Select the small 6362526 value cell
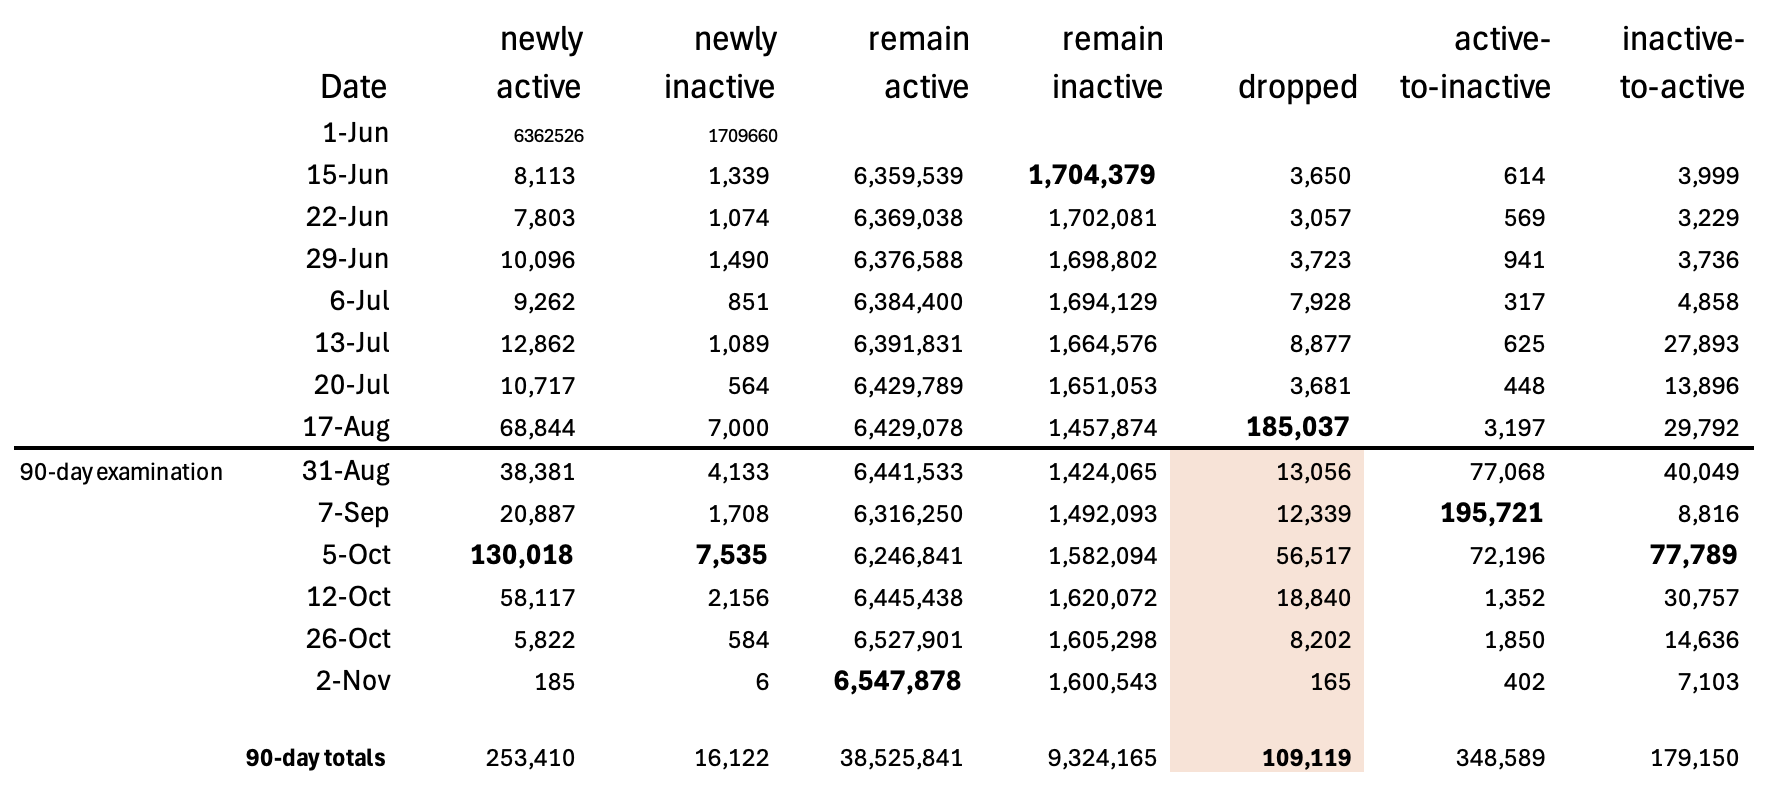This screenshot has width=1768, height=788. pos(548,136)
